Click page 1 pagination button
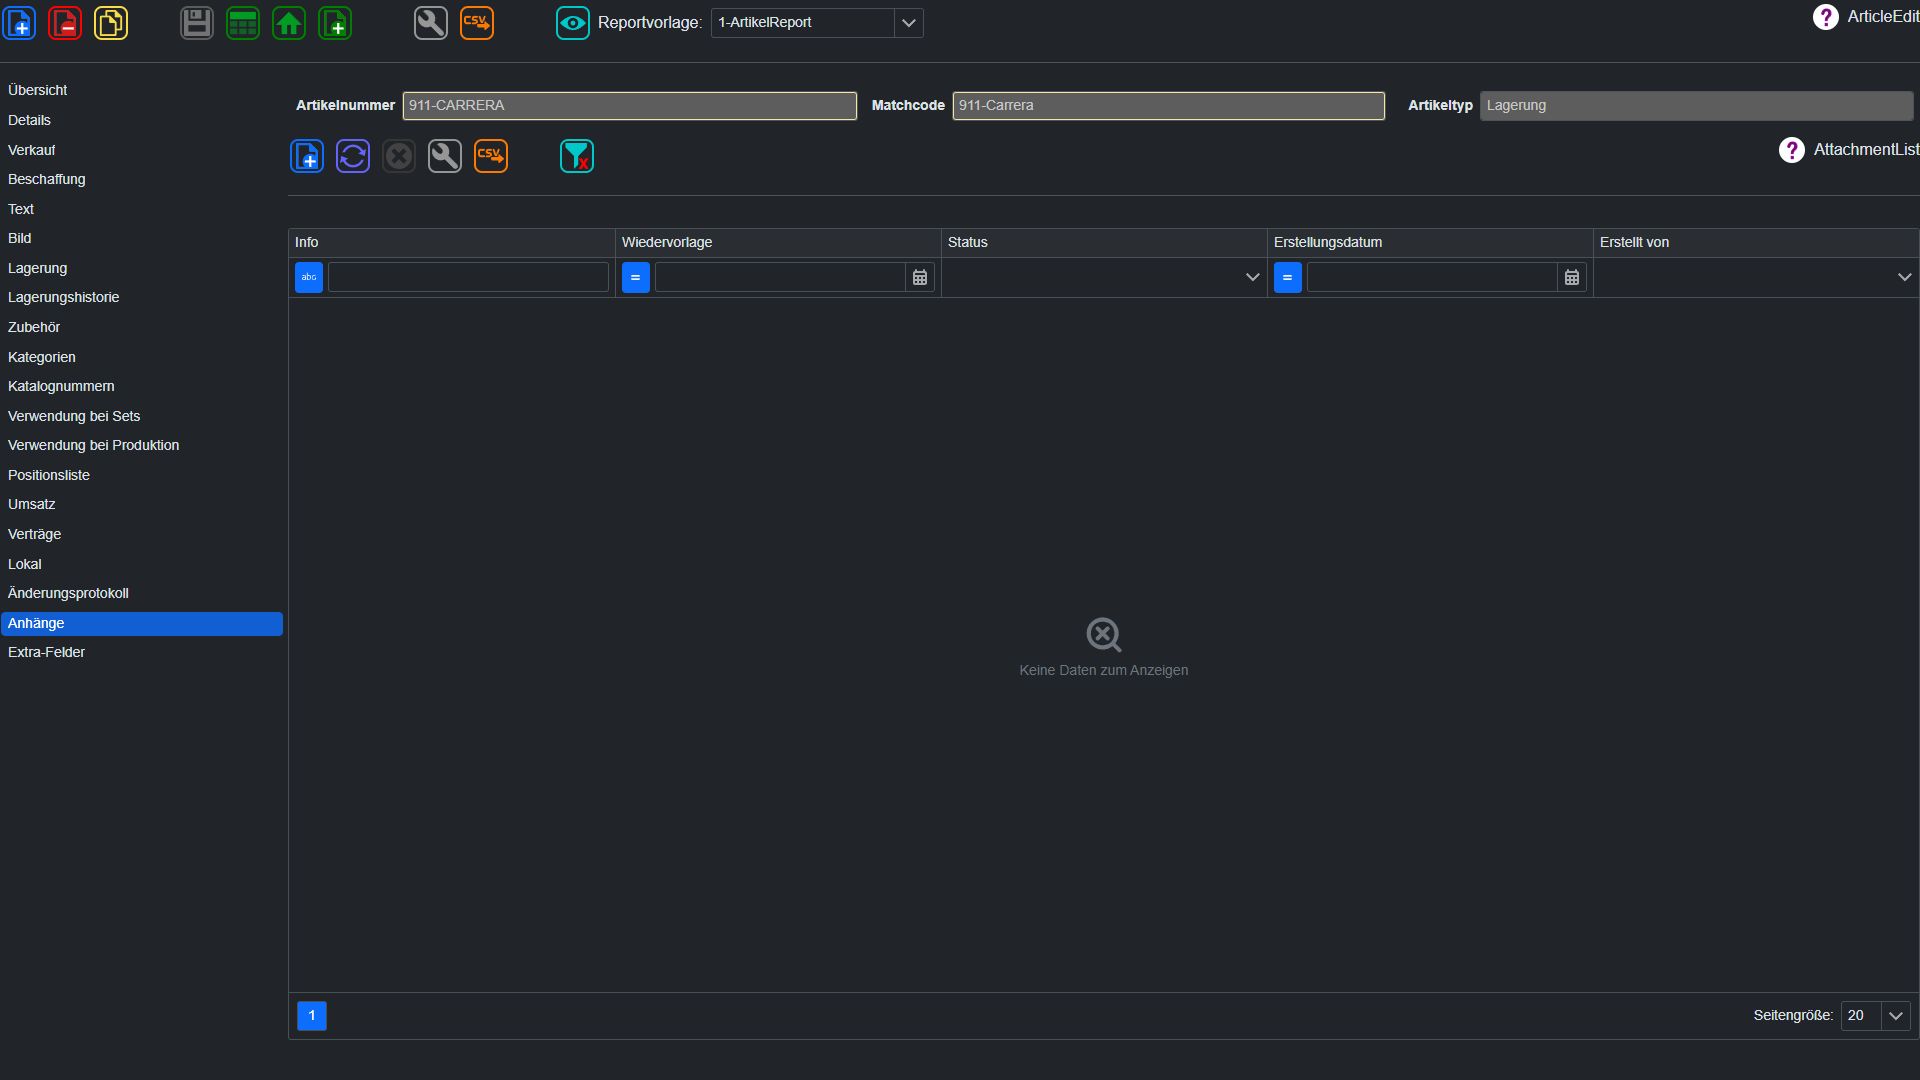 point(312,1016)
